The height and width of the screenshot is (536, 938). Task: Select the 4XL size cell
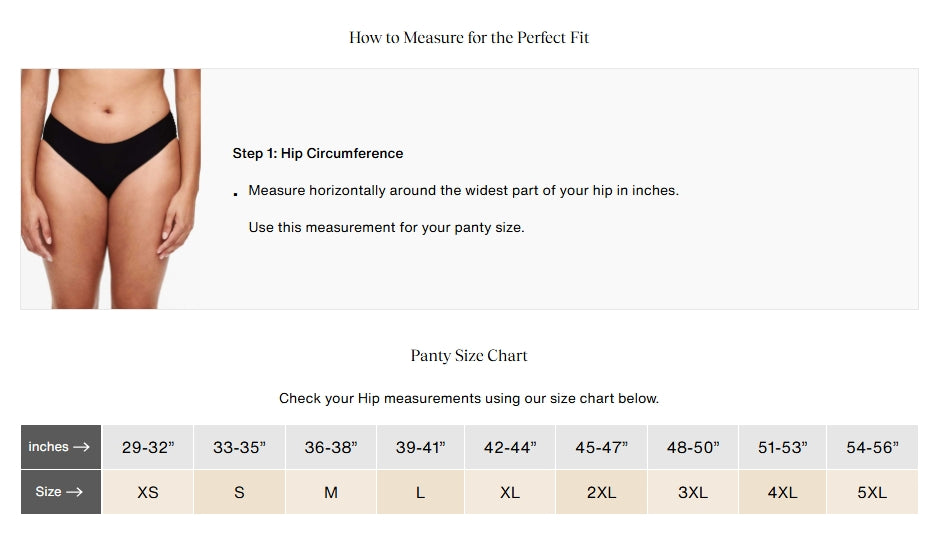(x=782, y=492)
